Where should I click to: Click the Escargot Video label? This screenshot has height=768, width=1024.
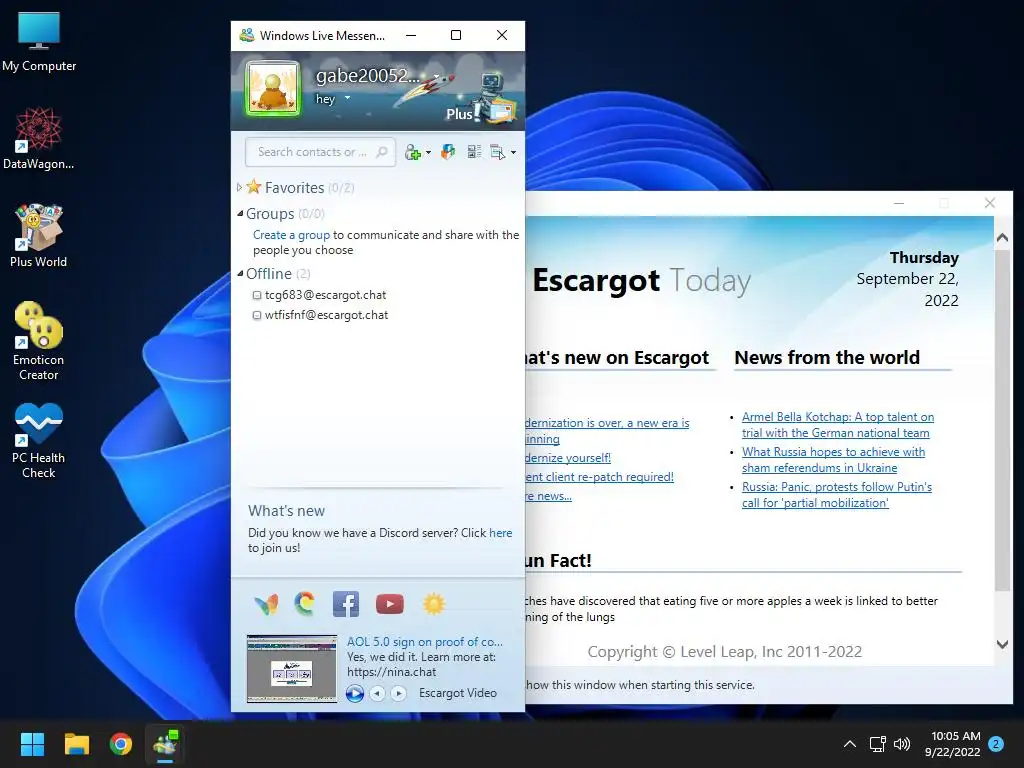pyautogui.click(x=458, y=693)
